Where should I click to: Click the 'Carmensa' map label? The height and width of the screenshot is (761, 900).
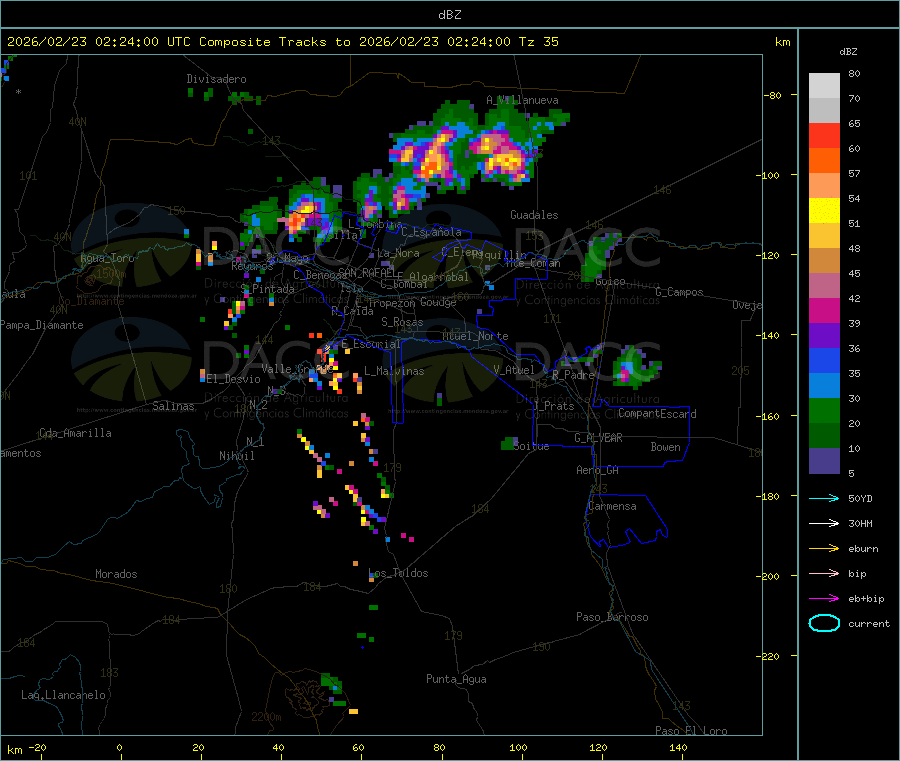[612, 506]
